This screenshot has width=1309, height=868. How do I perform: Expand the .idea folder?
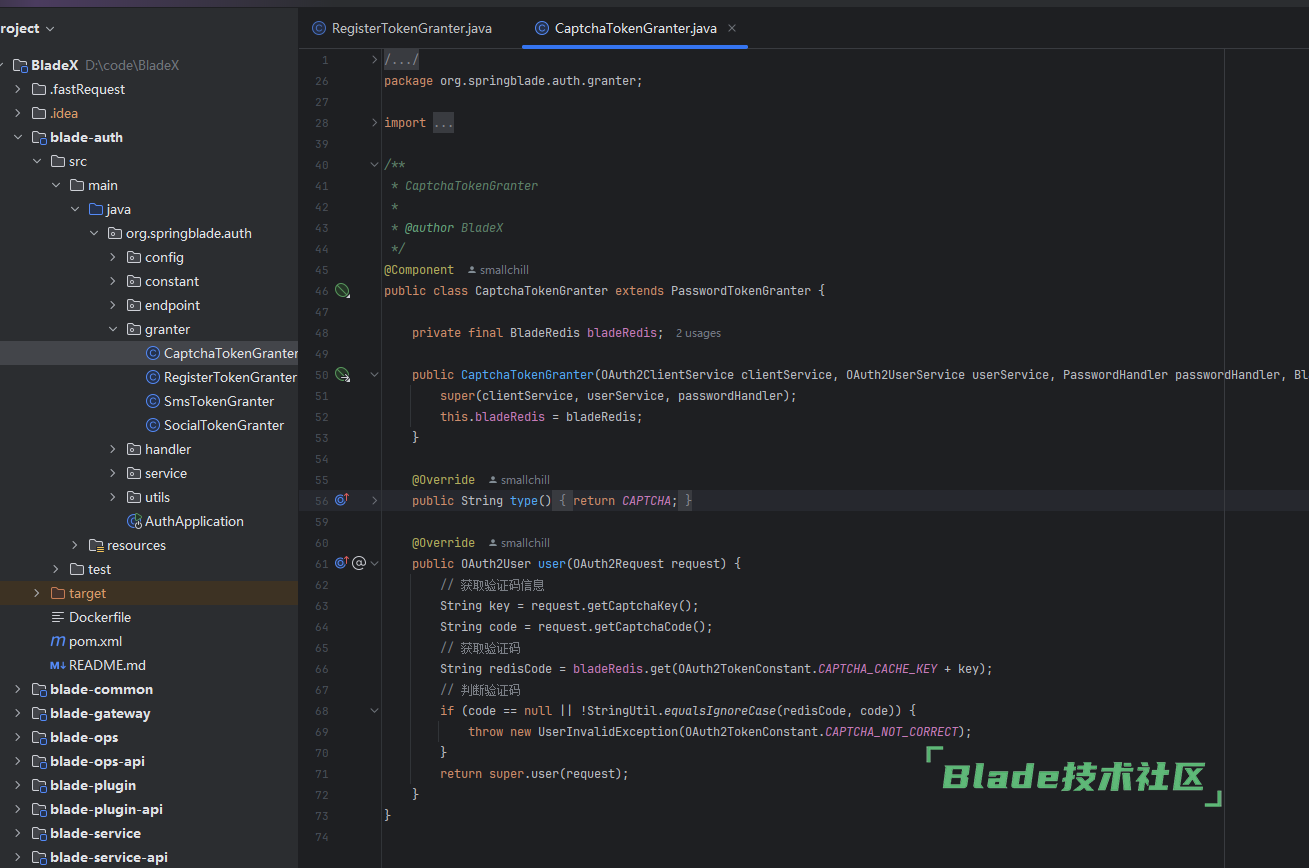(17, 113)
